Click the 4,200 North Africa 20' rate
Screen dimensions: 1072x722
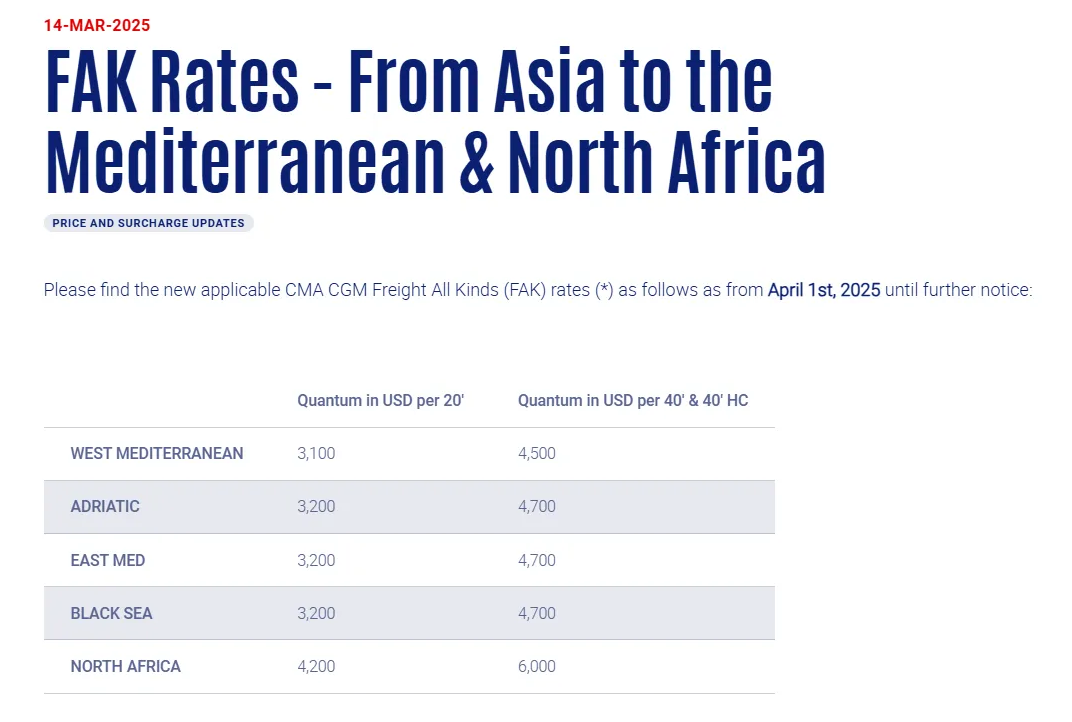pos(316,666)
